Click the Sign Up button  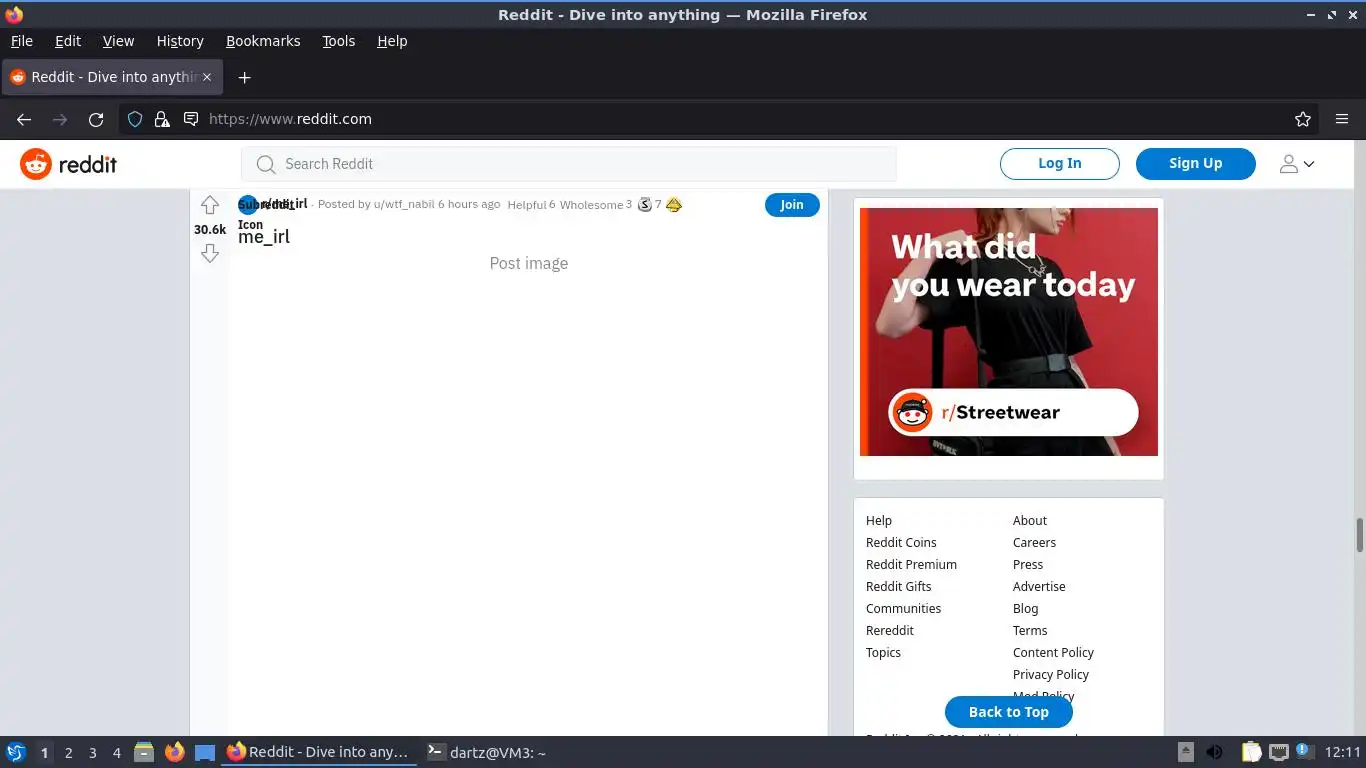click(x=1195, y=164)
